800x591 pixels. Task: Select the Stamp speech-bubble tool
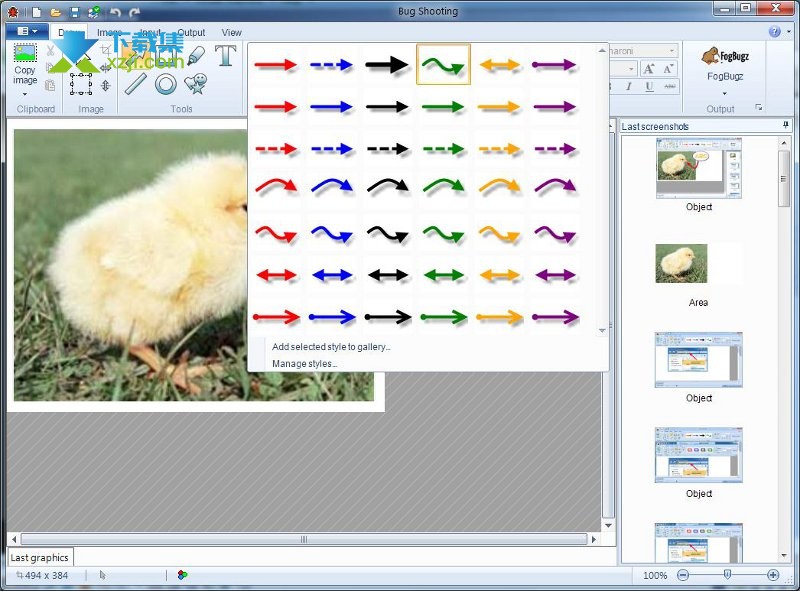coord(196,84)
